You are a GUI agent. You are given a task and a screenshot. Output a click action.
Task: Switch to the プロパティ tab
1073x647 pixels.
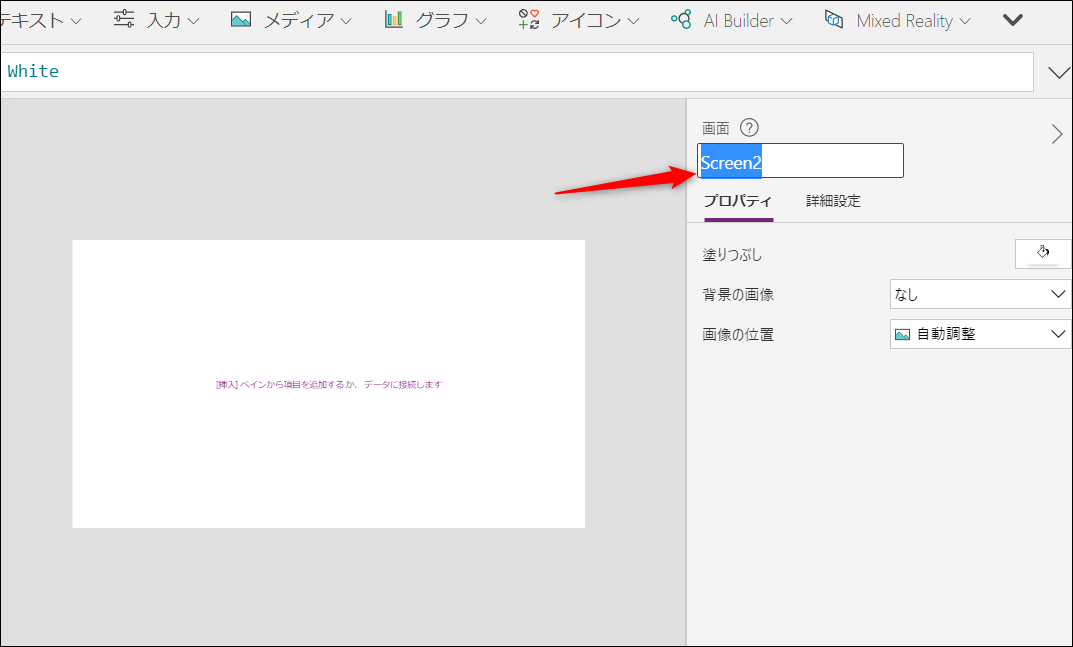click(x=738, y=201)
